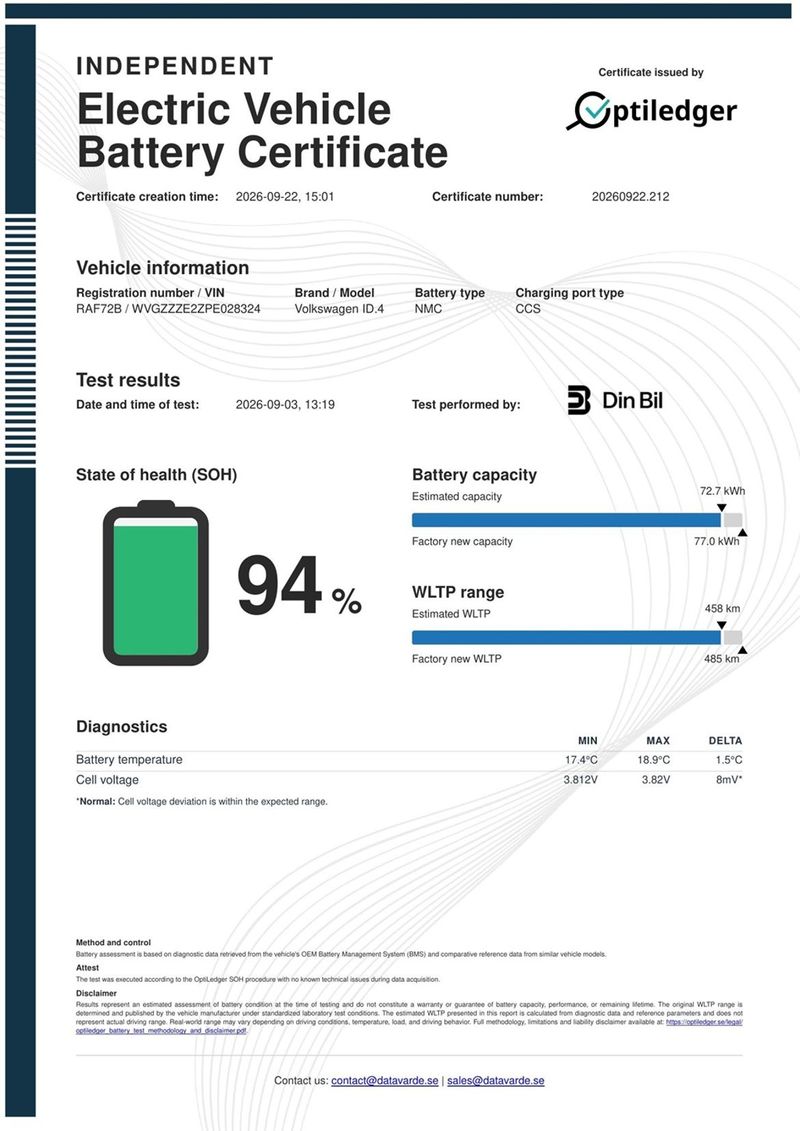The height and width of the screenshot is (1131, 800).
Task: Click the DELTA column header
Action: pos(725,741)
